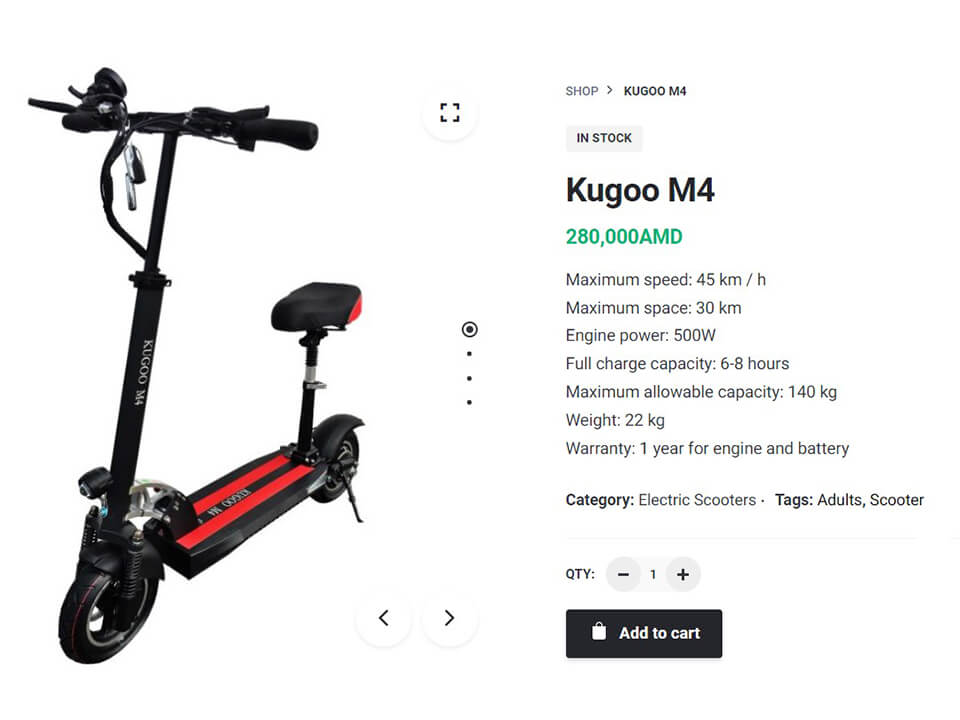This screenshot has height=720, width=960.
Task: Click breadcrumb chevron separator
Action: pyautogui.click(x=610, y=91)
